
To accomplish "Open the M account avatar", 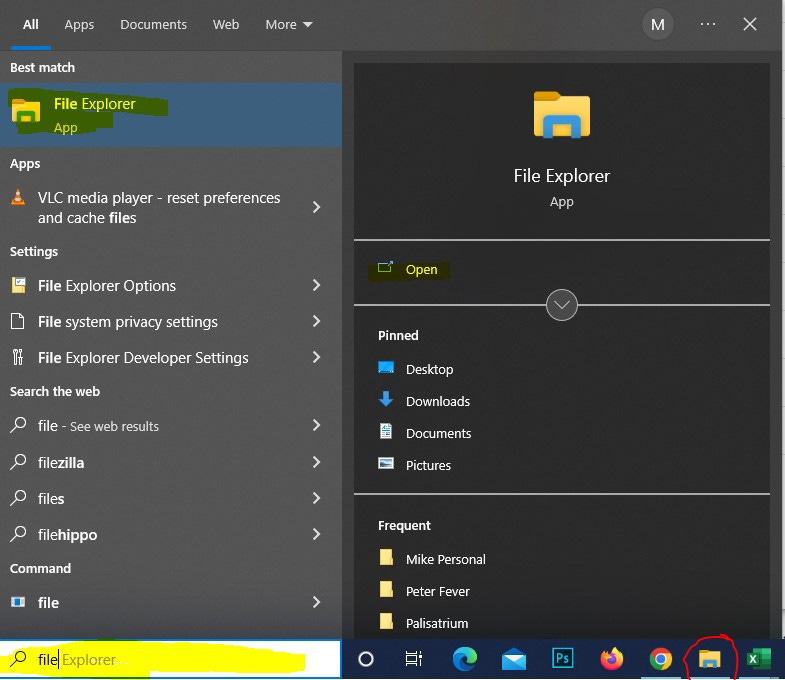I will (657, 24).
